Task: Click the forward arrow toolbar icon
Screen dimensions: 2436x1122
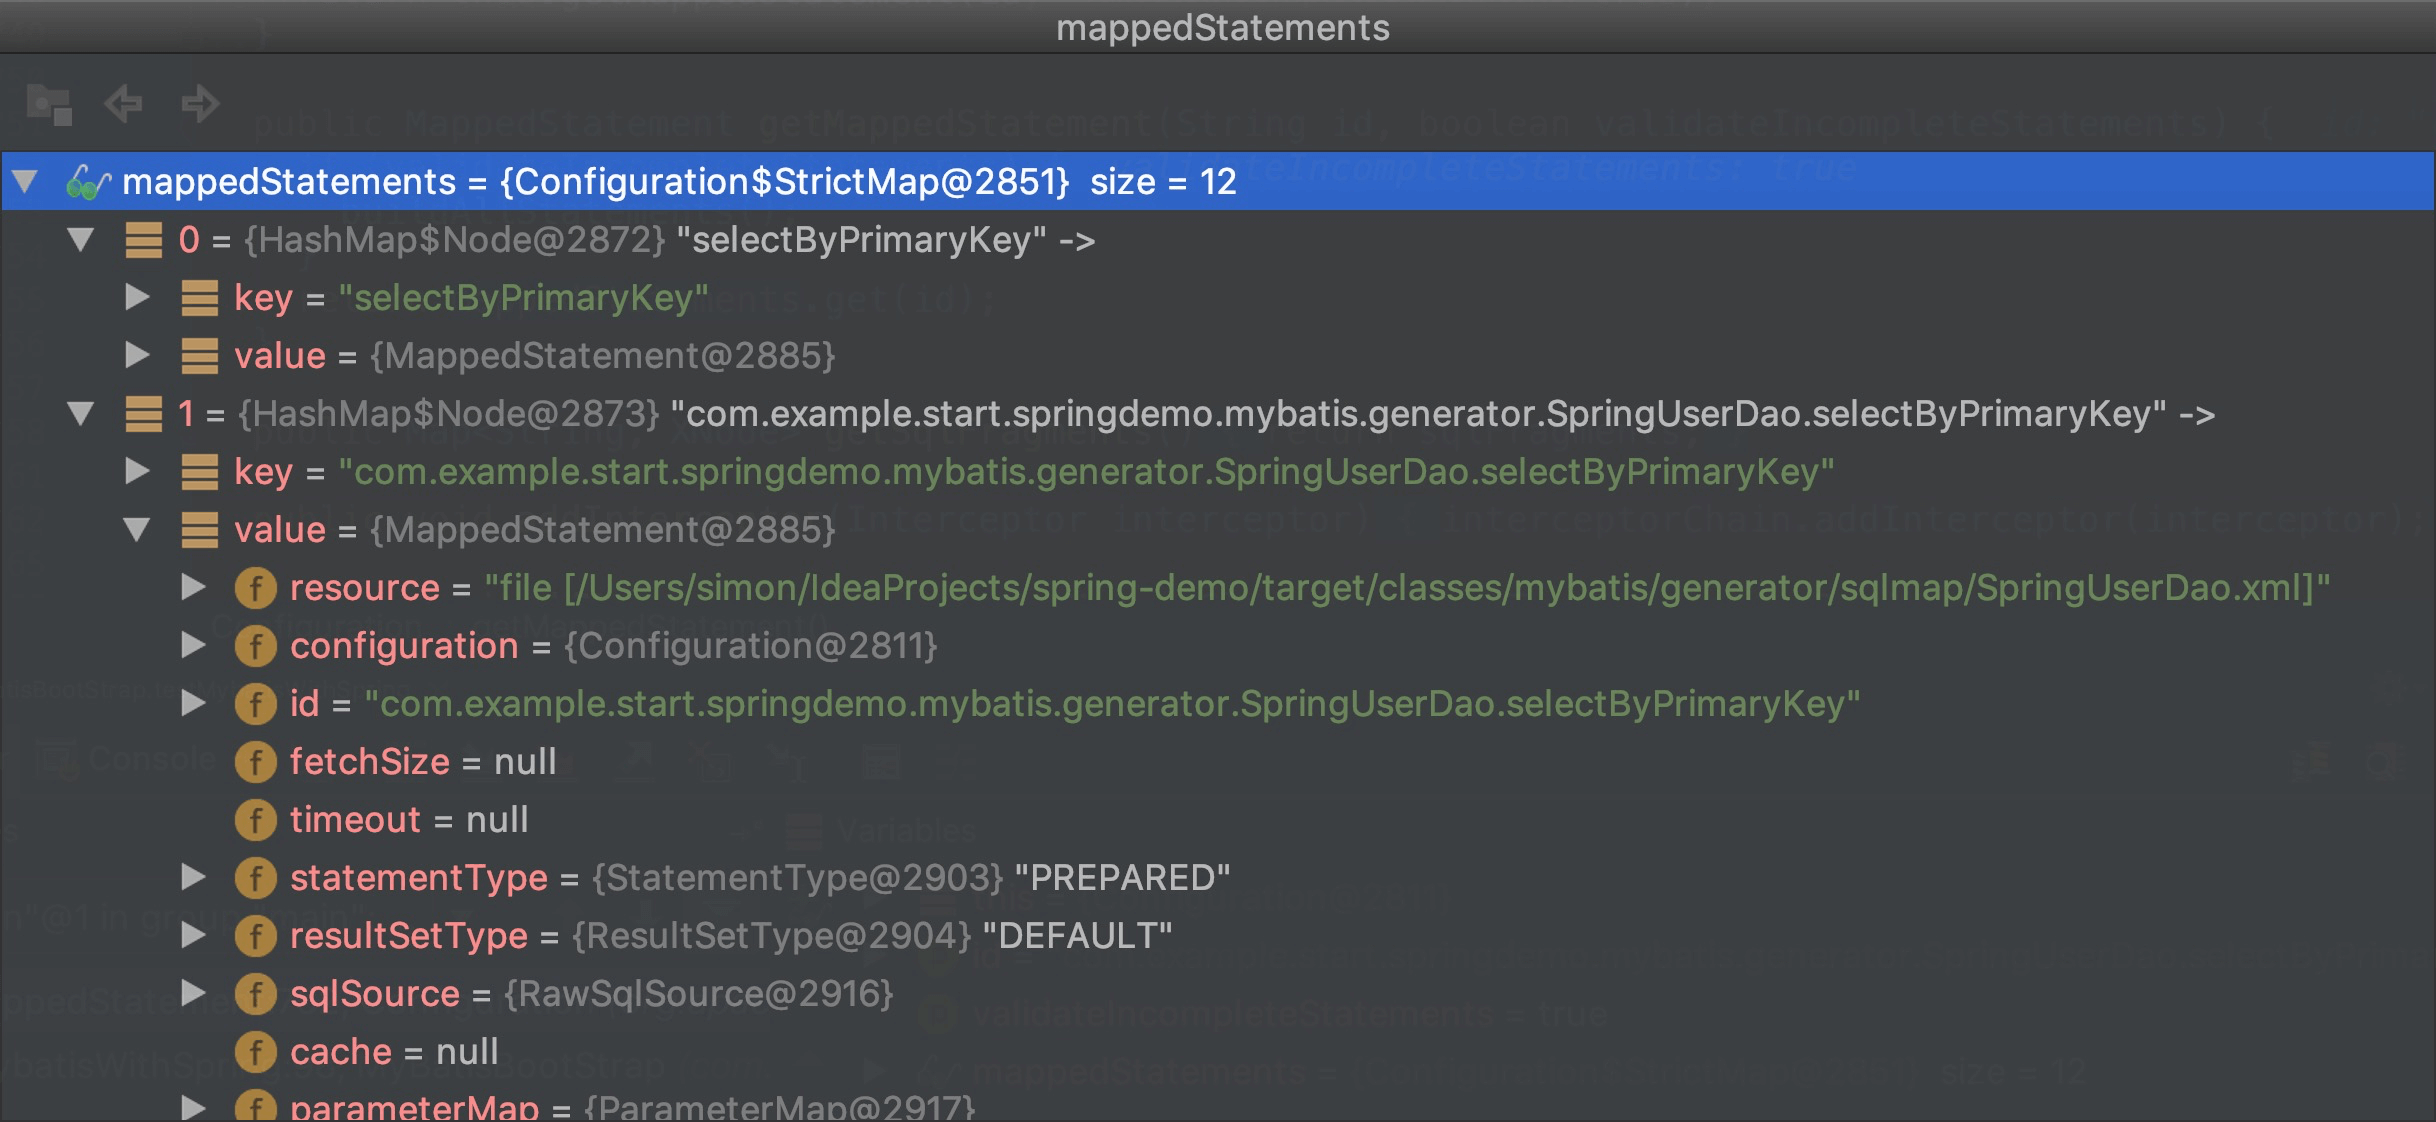Action: pyautogui.click(x=200, y=103)
